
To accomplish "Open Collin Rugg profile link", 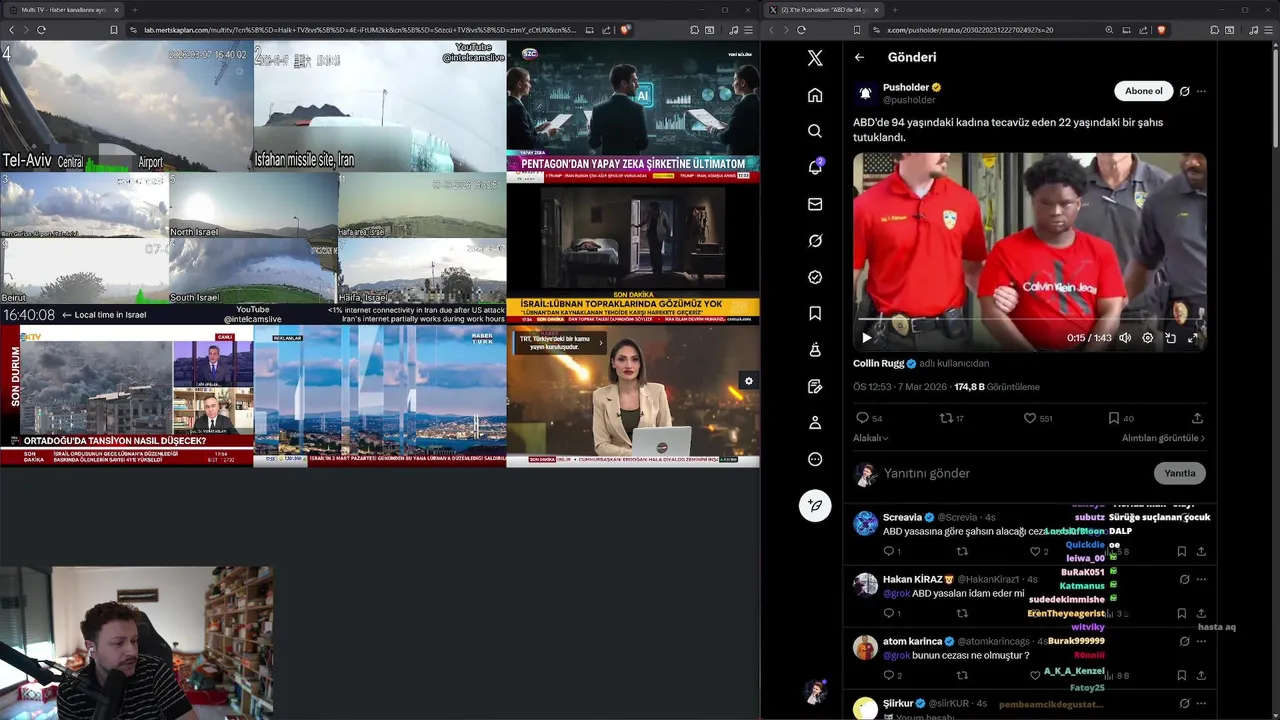I will [878, 363].
